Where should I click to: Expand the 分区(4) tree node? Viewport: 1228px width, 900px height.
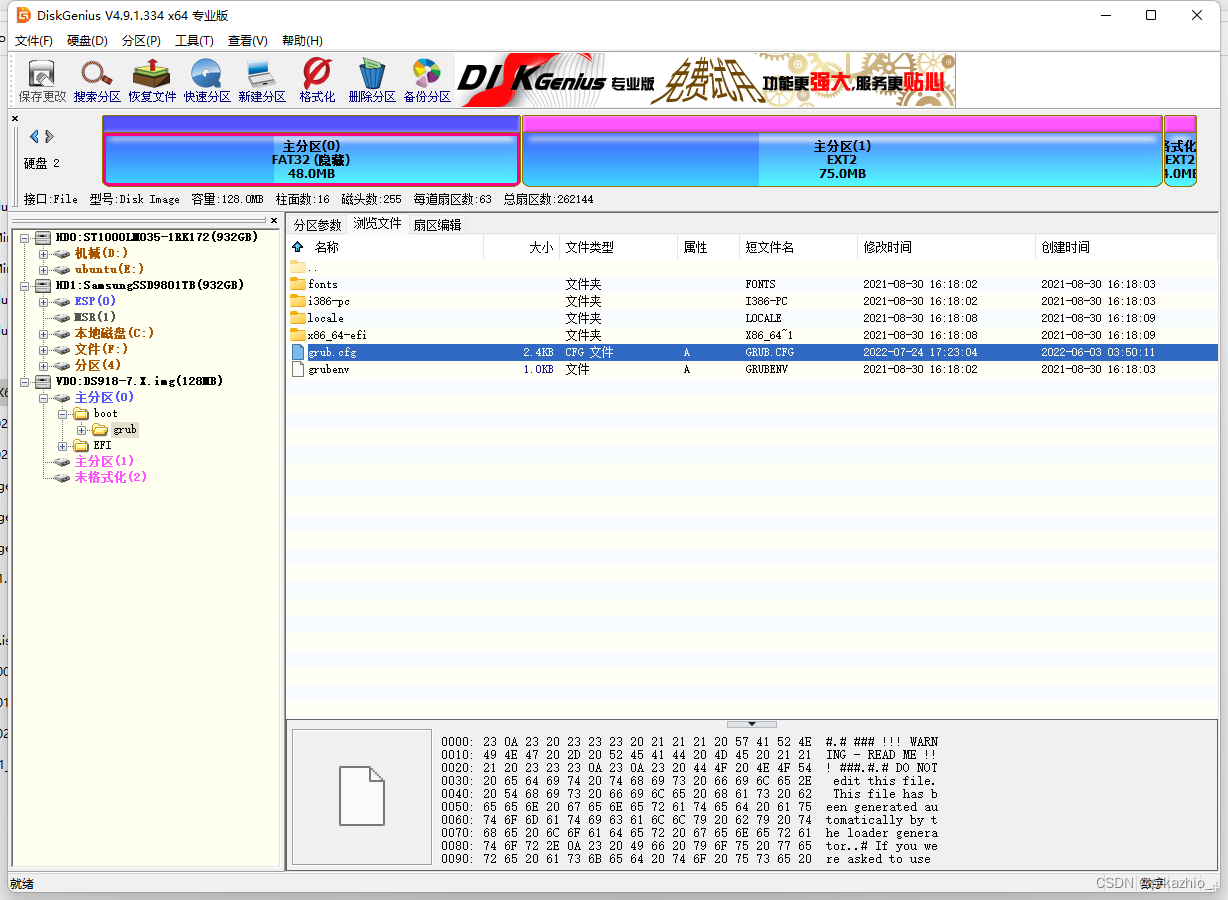(43, 366)
